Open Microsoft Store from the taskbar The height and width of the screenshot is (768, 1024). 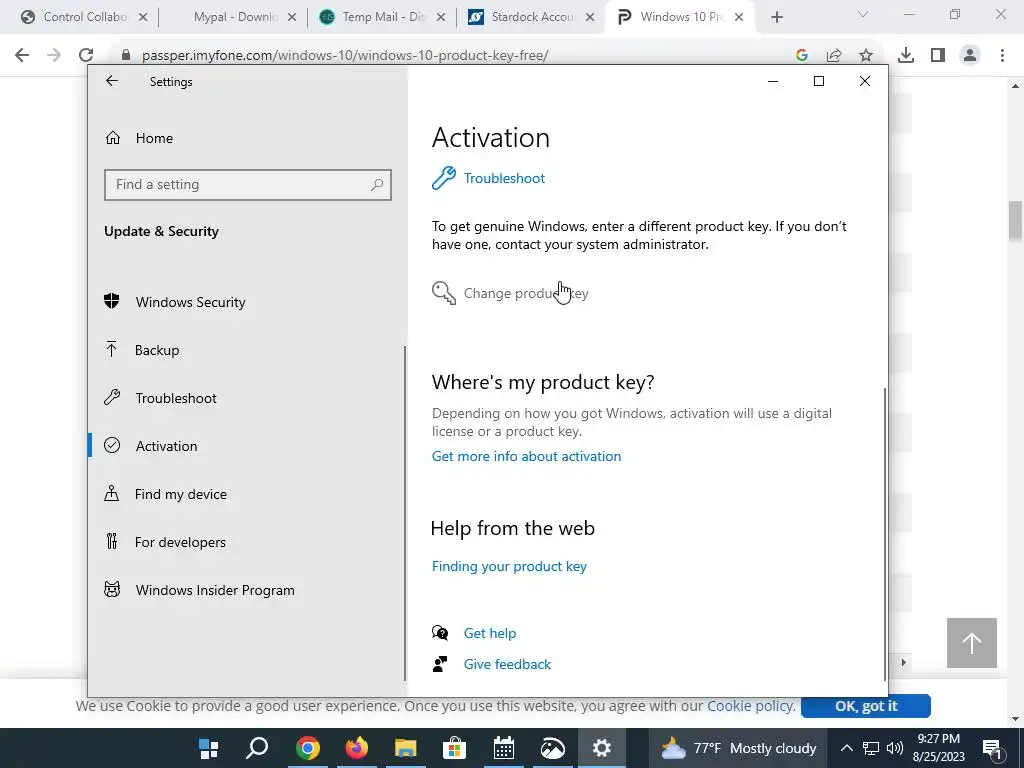pyautogui.click(x=455, y=748)
